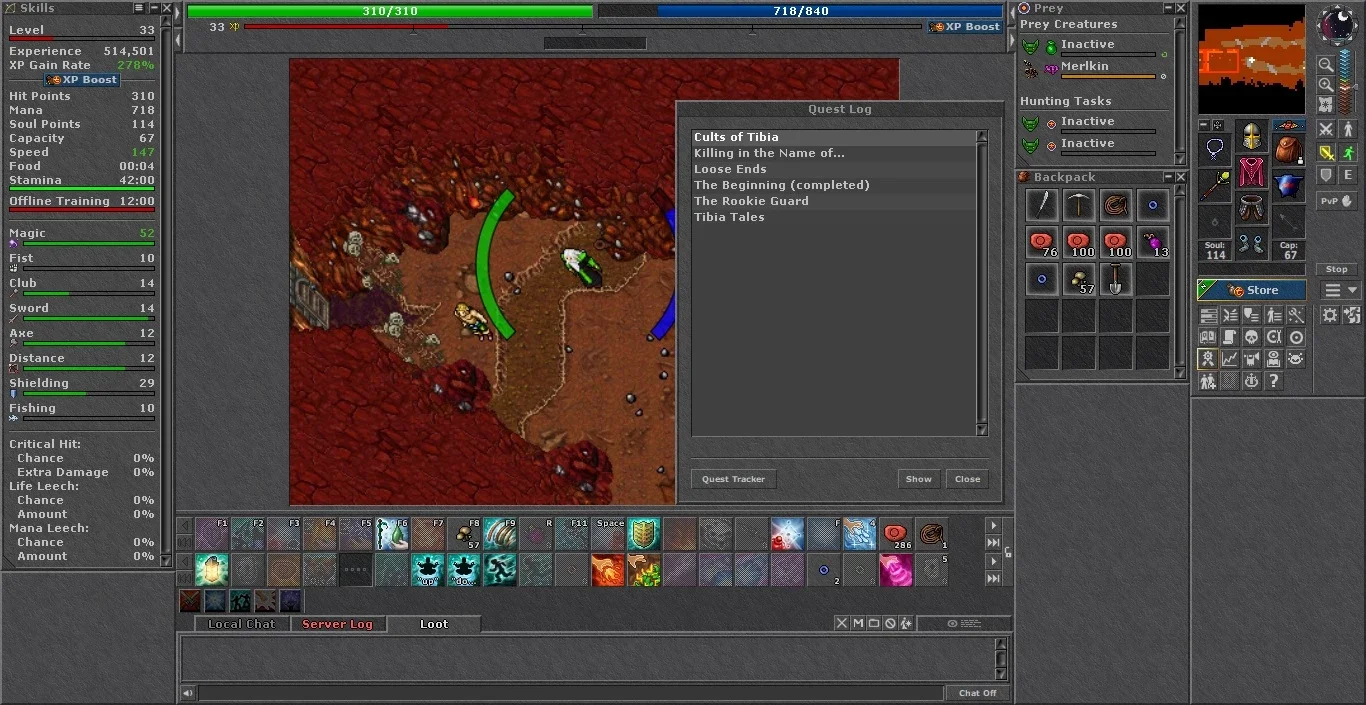Click the chat text input field
This screenshot has height=705, width=1366.
570,693
